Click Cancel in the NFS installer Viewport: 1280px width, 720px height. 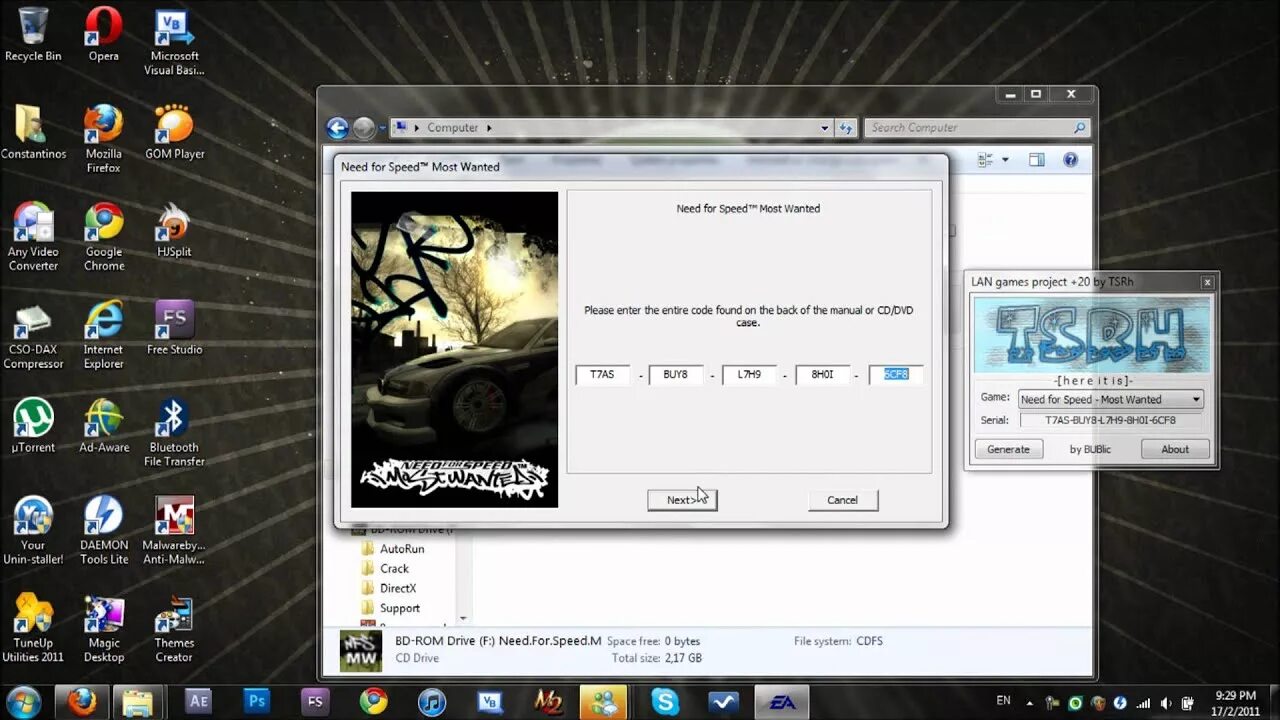point(843,500)
